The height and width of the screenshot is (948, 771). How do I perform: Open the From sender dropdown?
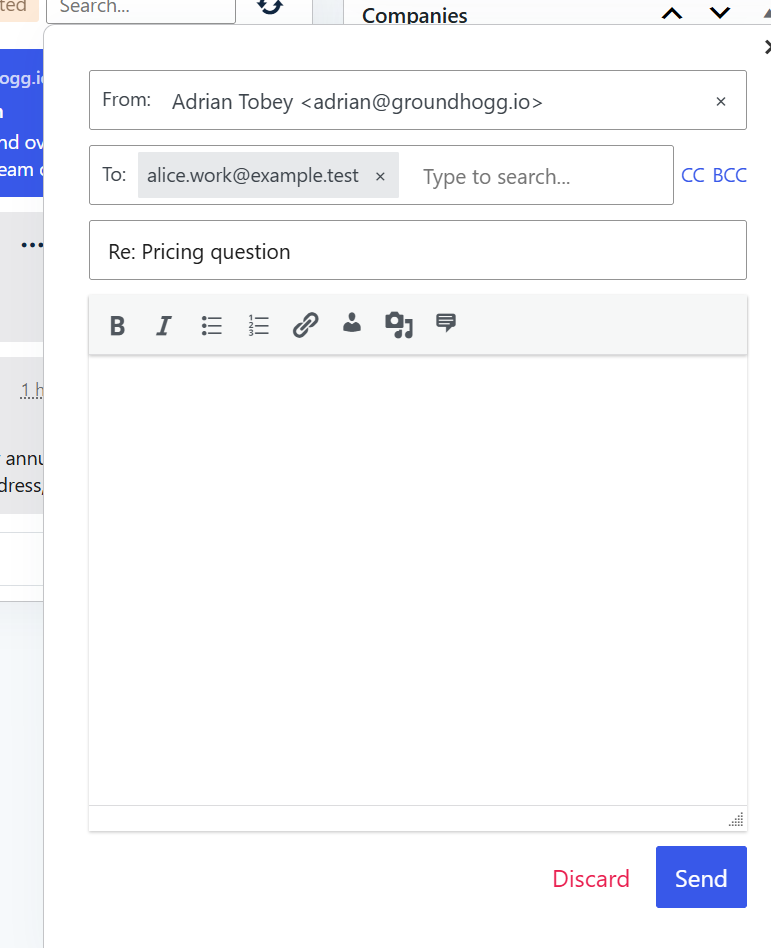(418, 100)
